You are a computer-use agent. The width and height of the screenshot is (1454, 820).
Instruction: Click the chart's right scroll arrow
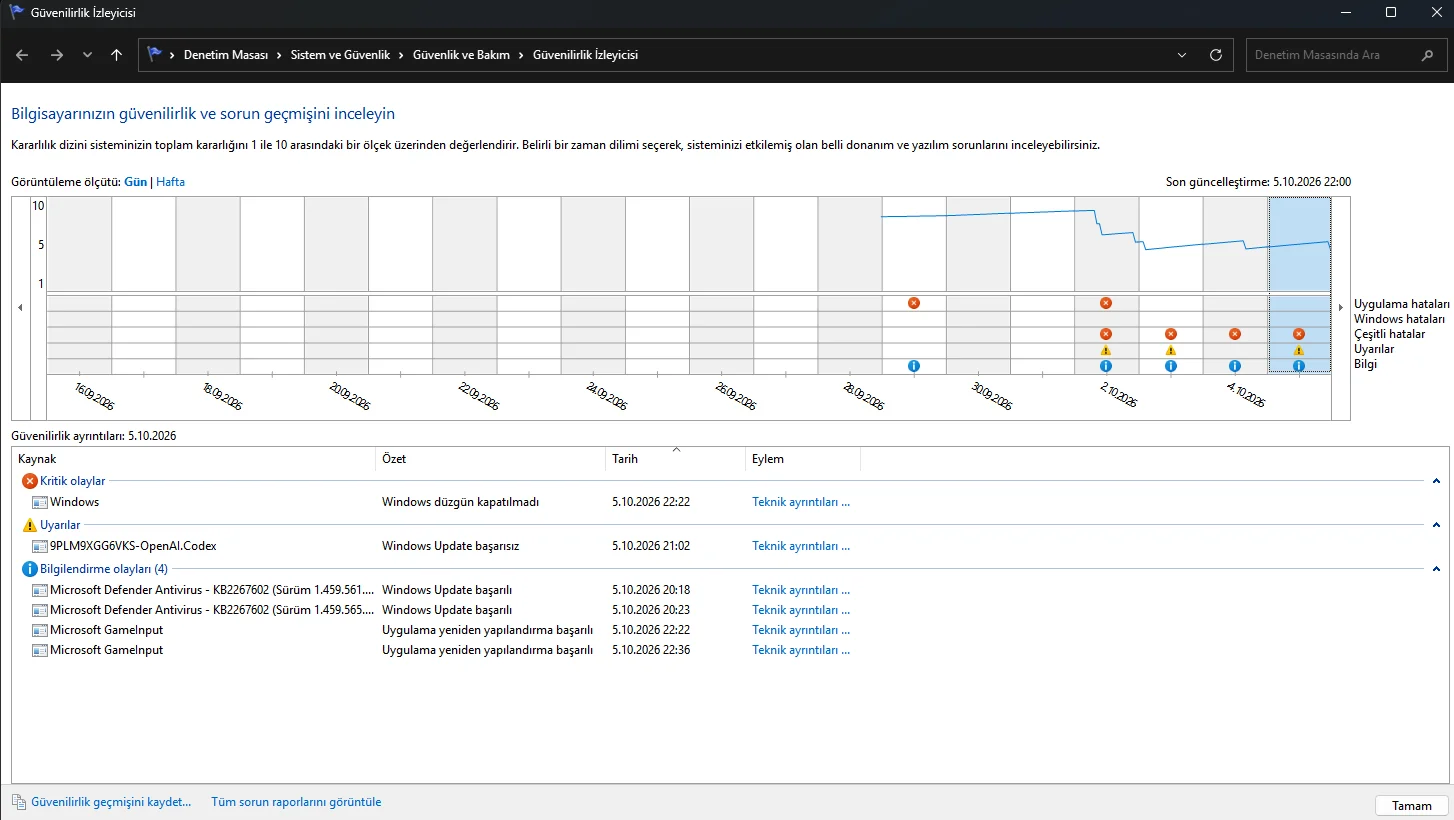[x=1341, y=308]
